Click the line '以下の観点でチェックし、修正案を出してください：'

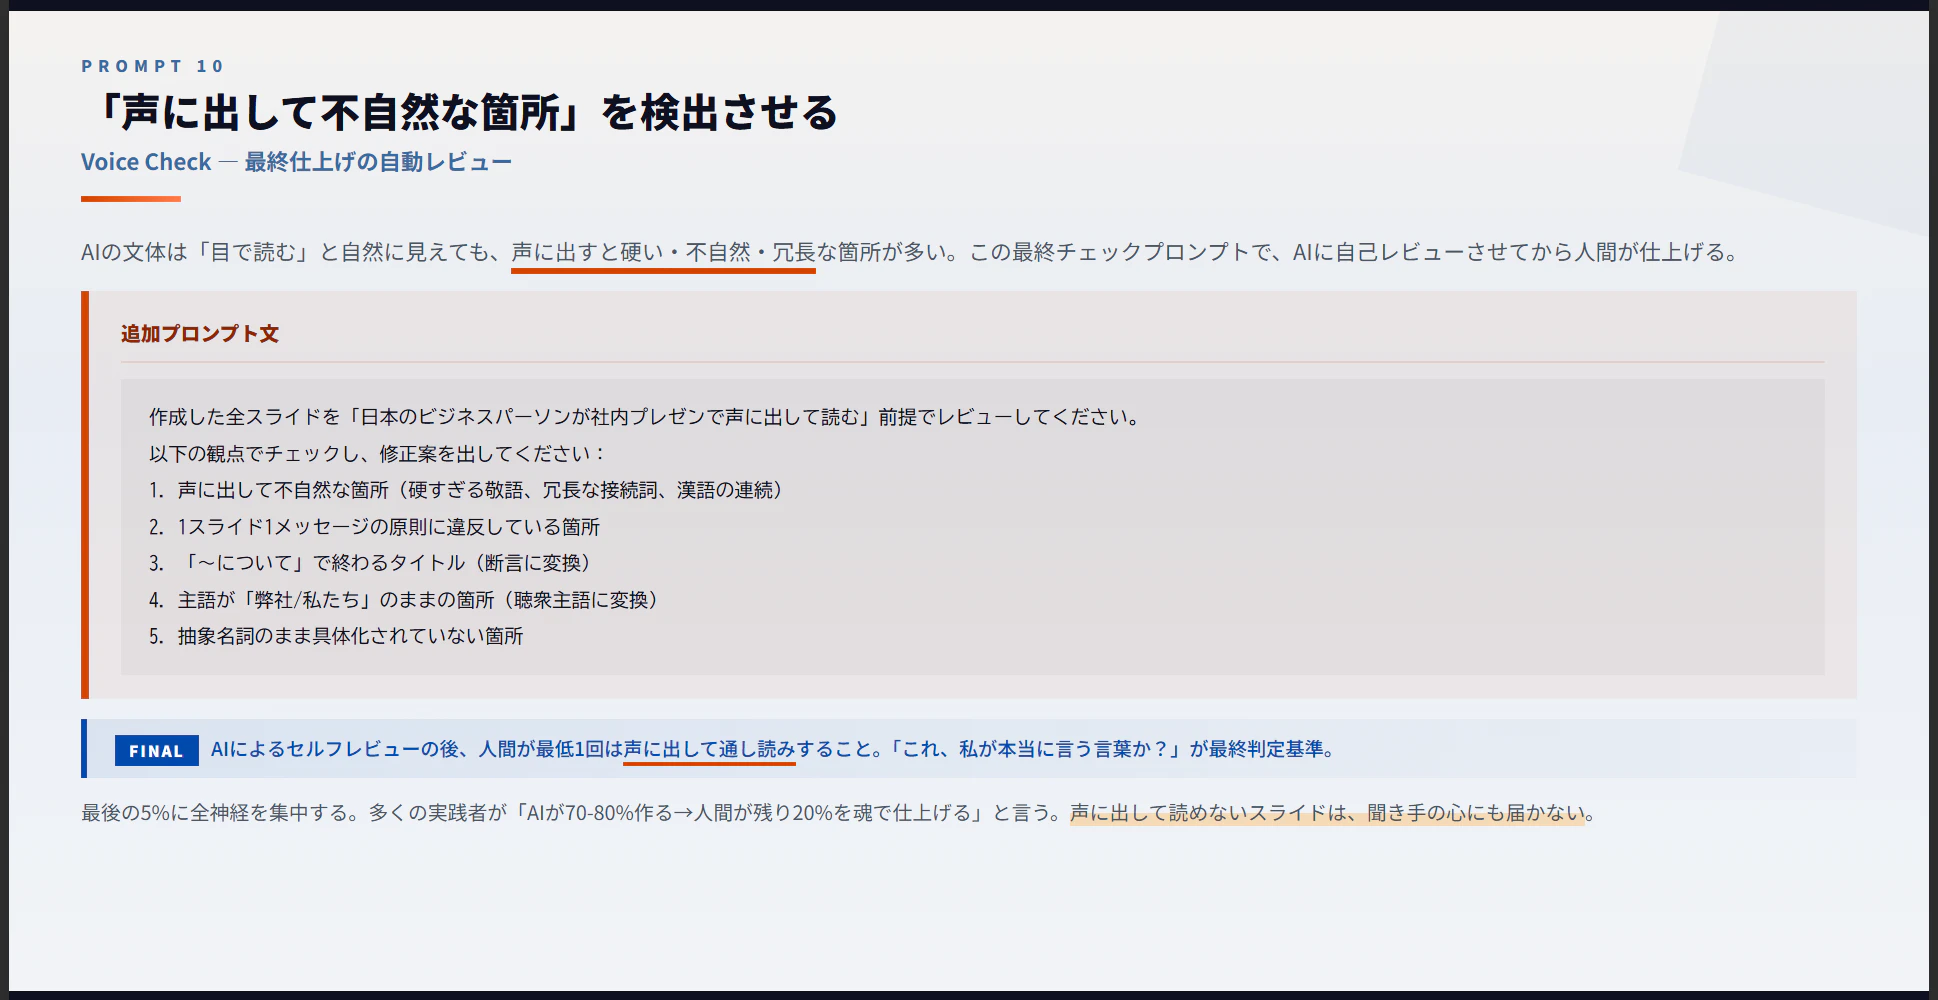(x=378, y=454)
